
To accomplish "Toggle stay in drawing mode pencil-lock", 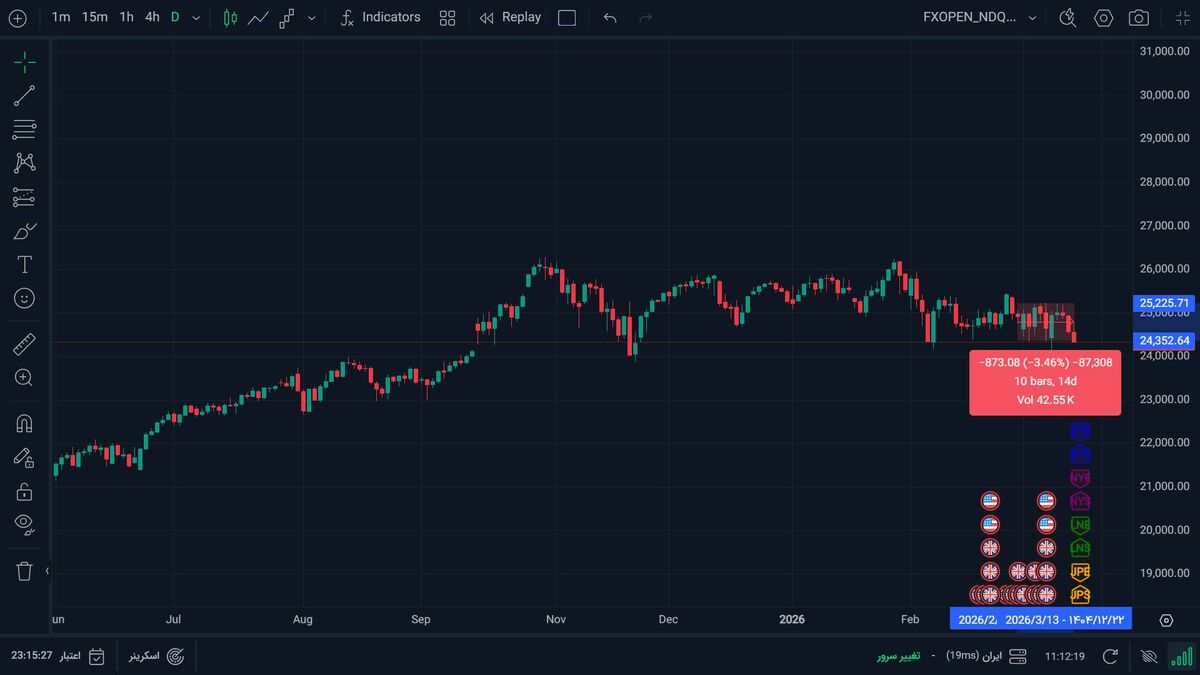I will pyautogui.click(x=24, y=458).
